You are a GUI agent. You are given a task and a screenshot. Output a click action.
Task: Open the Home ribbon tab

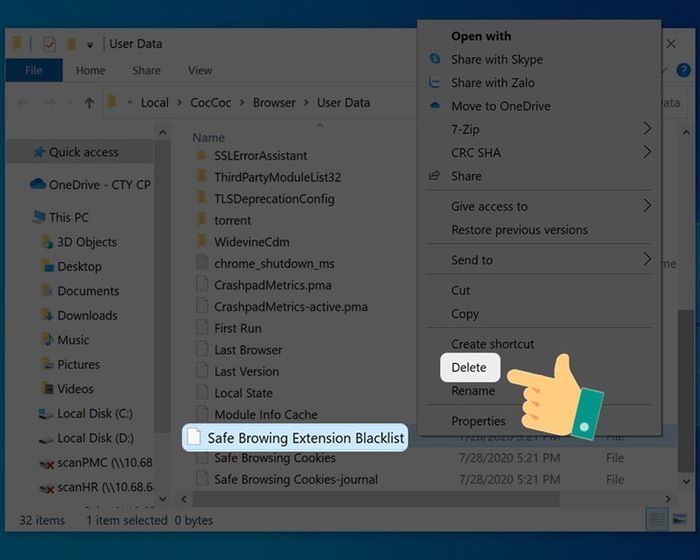click(91, 71)
